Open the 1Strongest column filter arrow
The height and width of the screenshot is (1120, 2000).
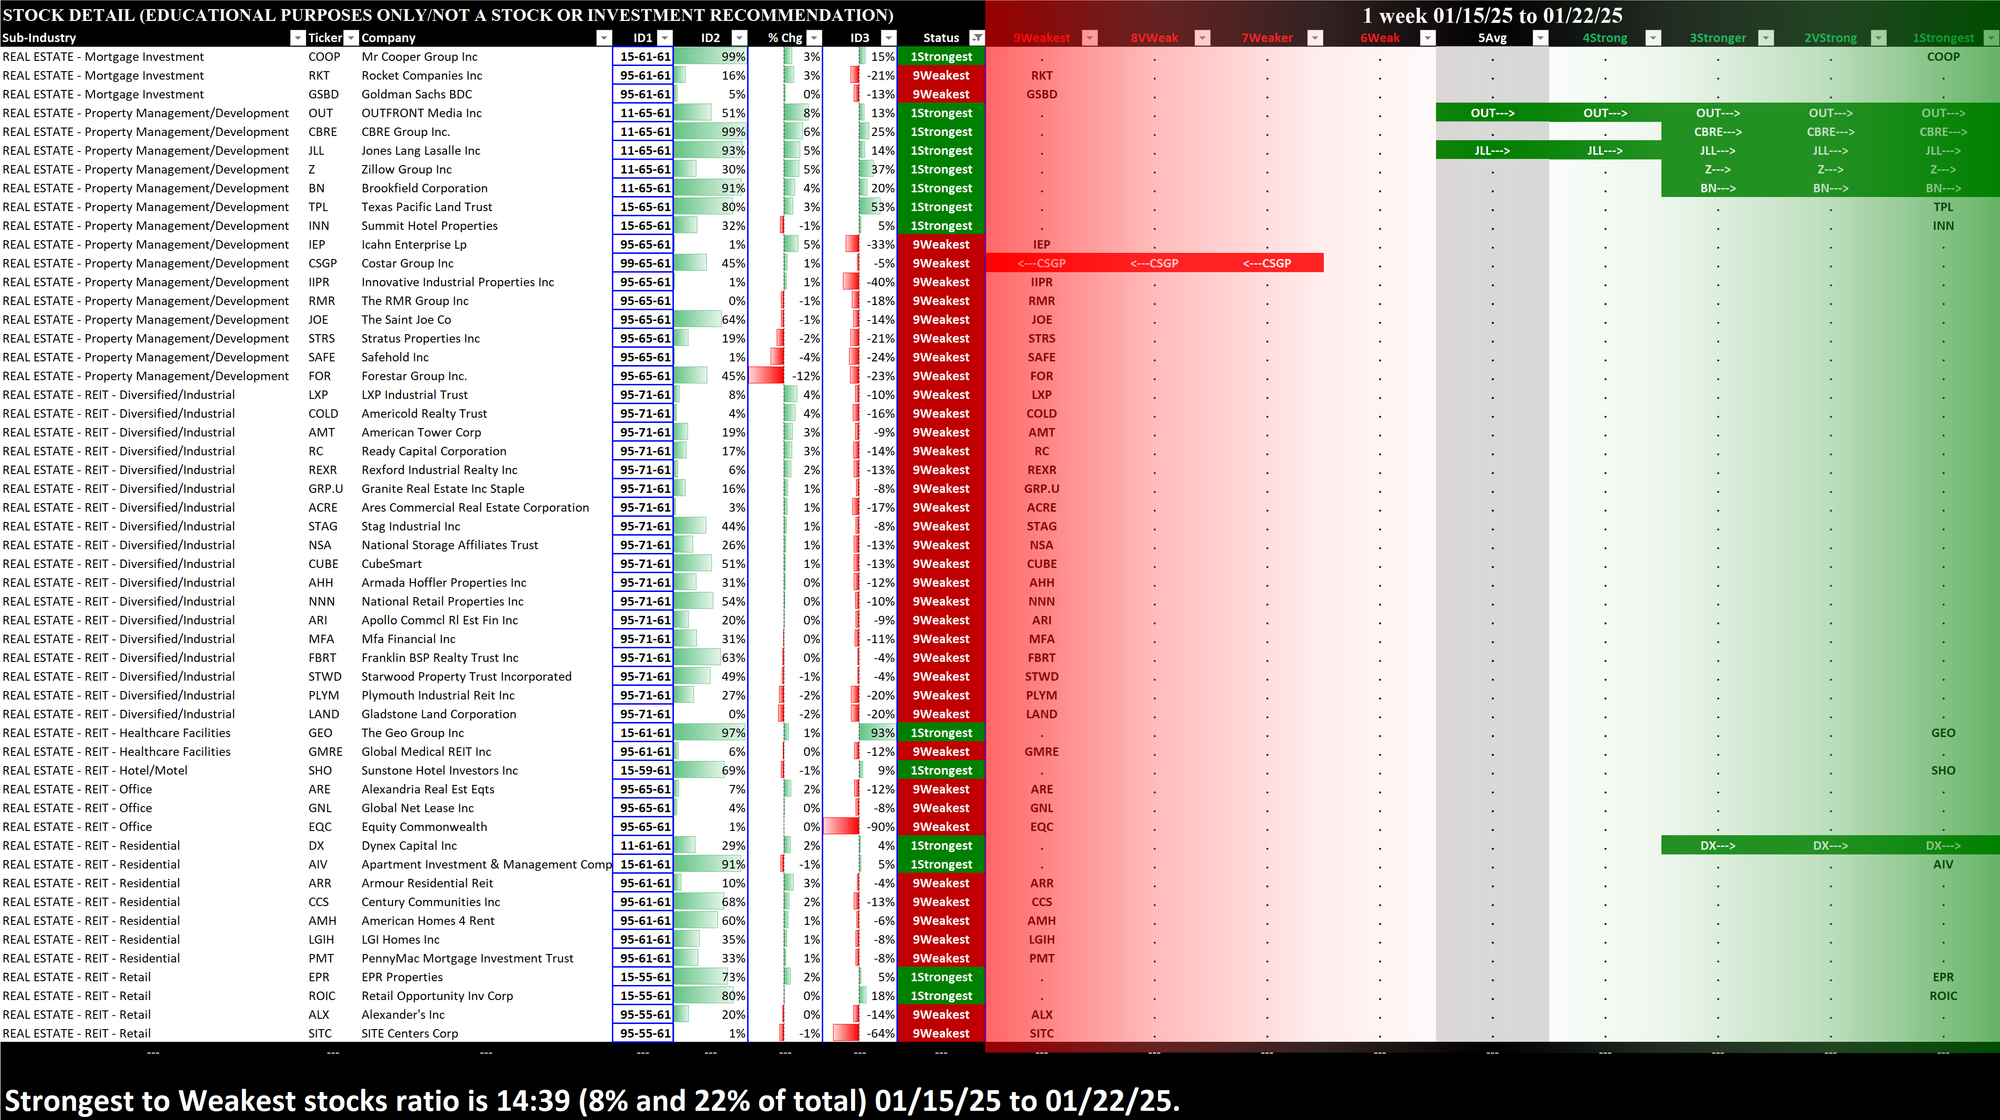coord(1990,38)
